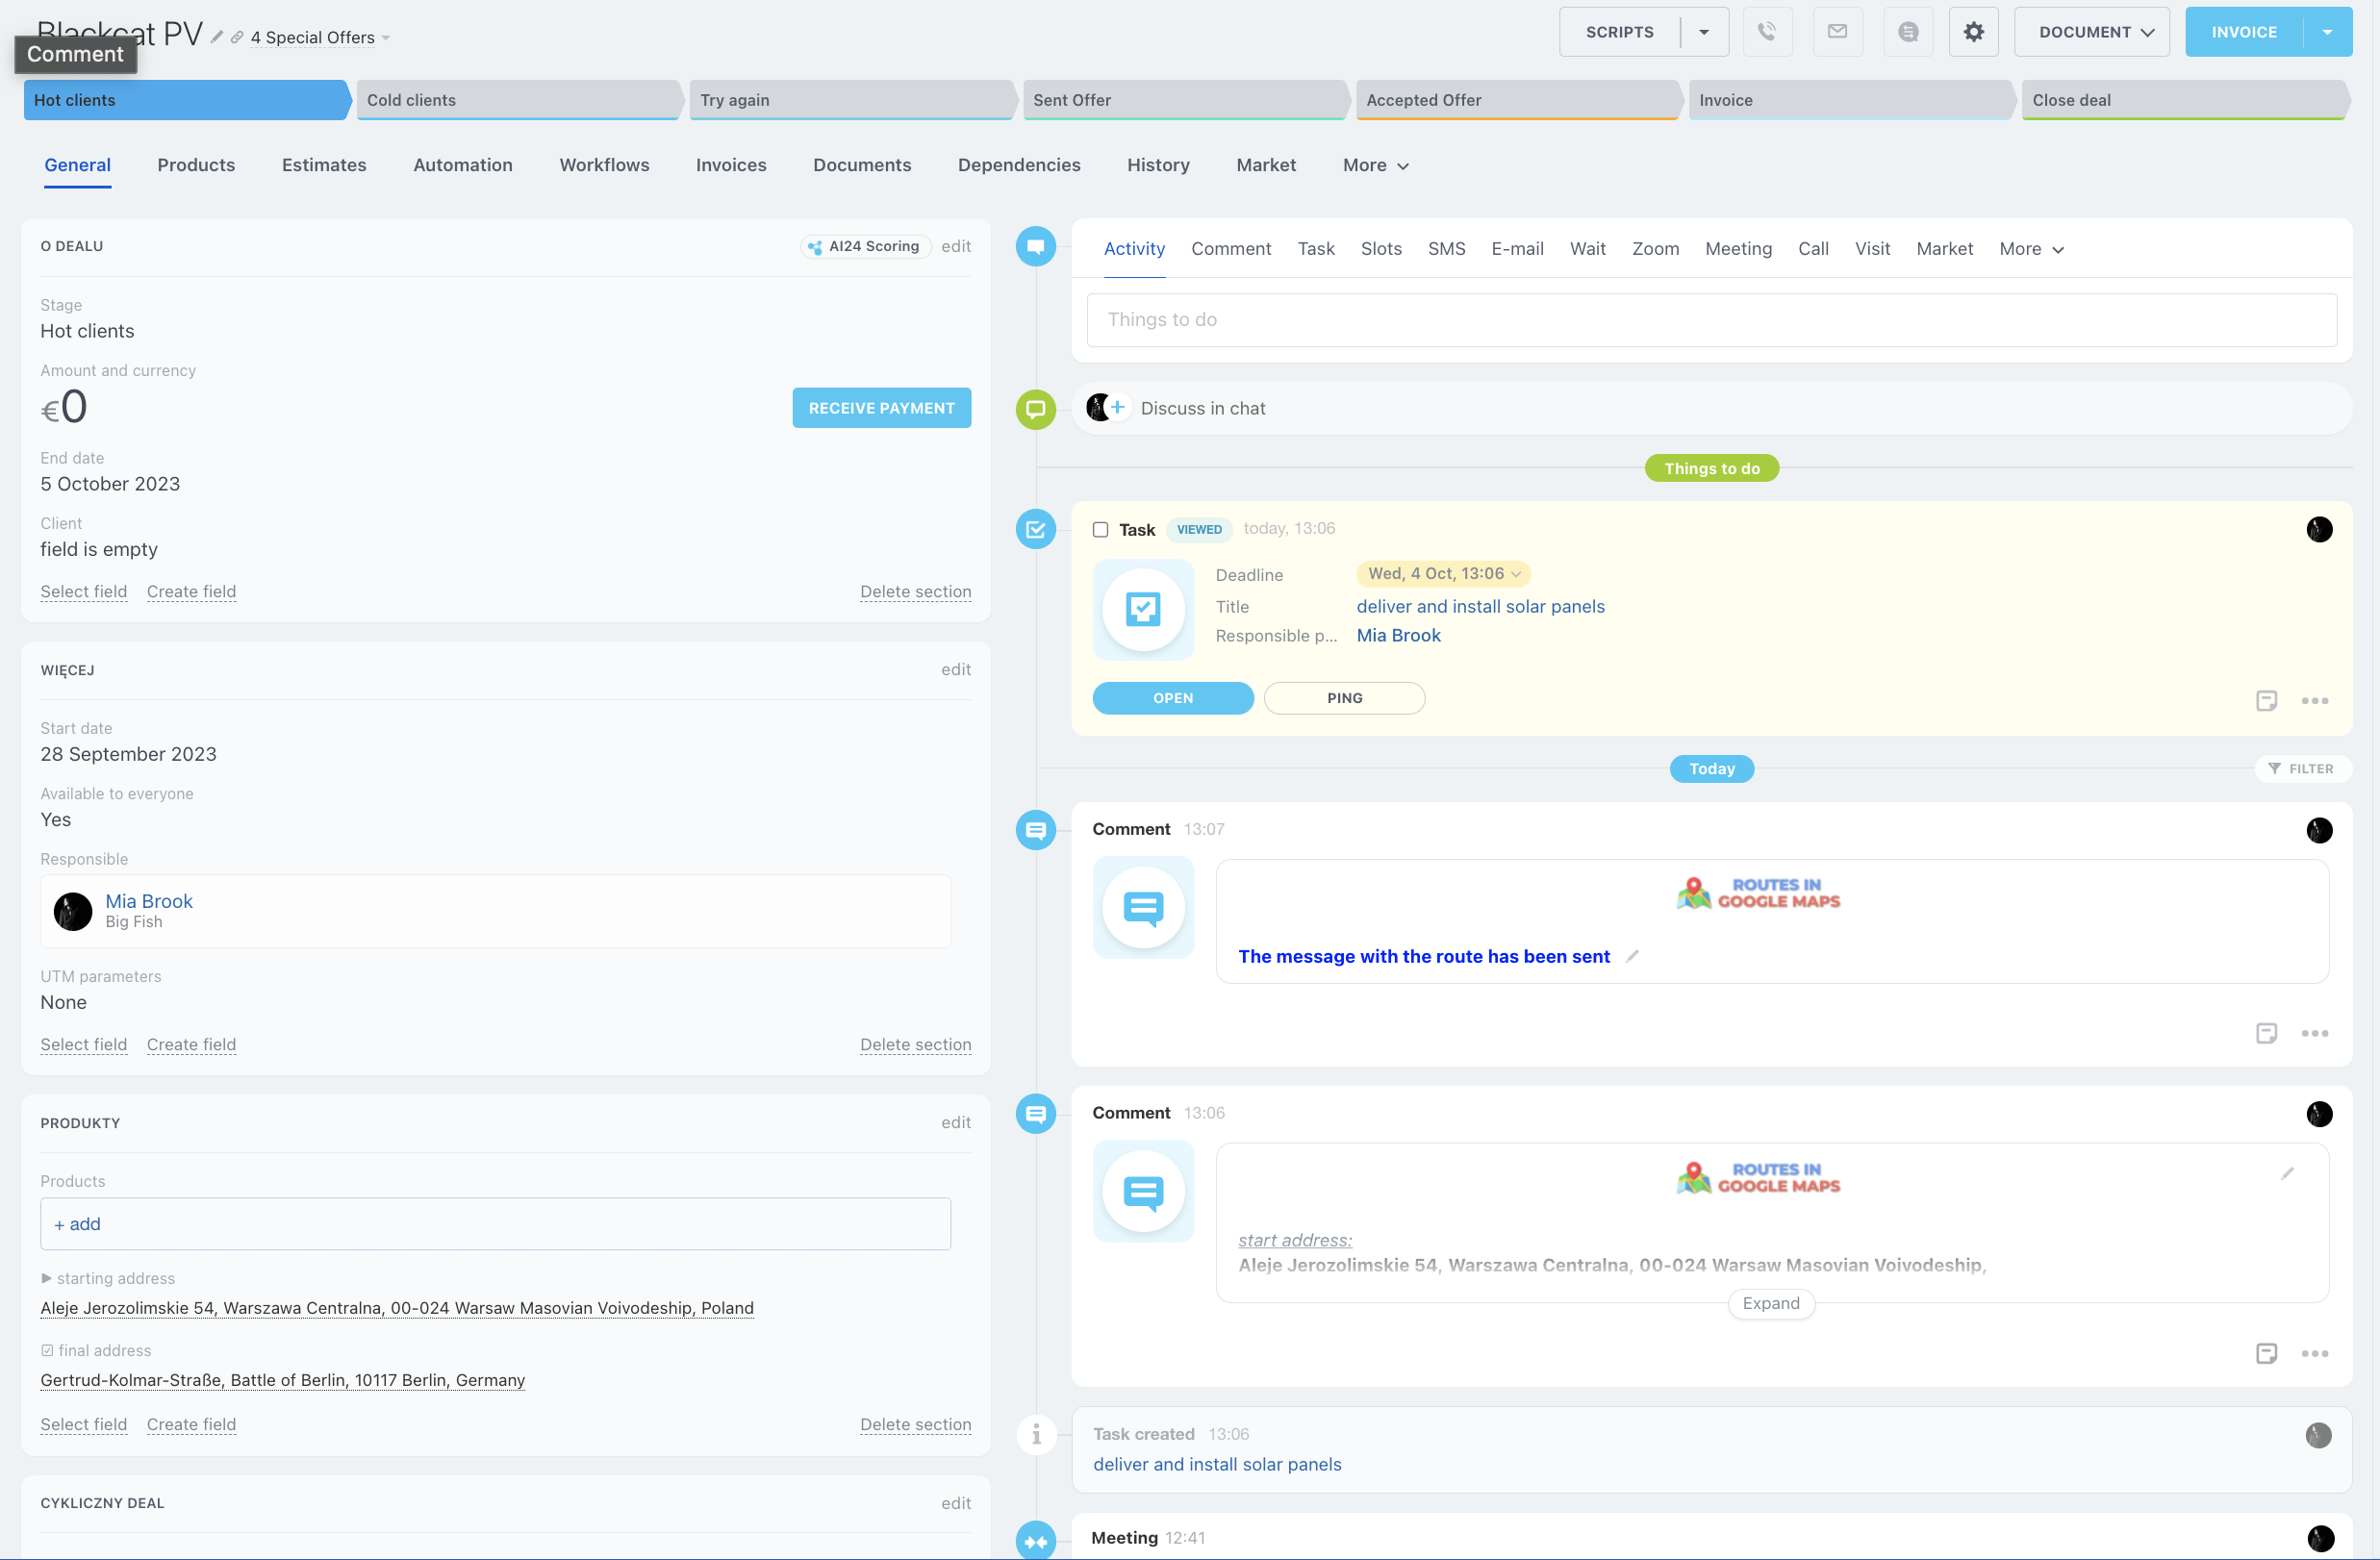
Task: Click Expand on the 13:06 comment
Action: pyautogui.click(x=1770, y=1303)
